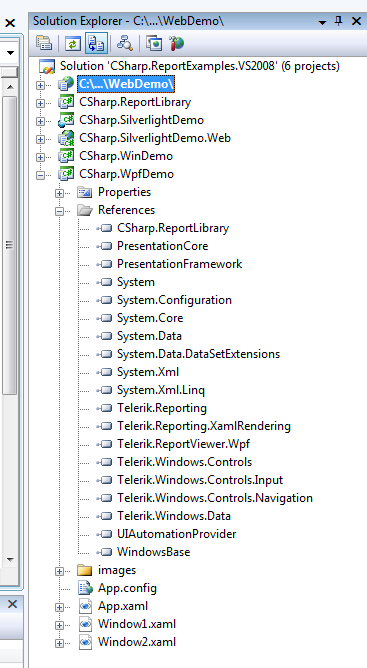Expand the App.xaml node

point(59,608)
